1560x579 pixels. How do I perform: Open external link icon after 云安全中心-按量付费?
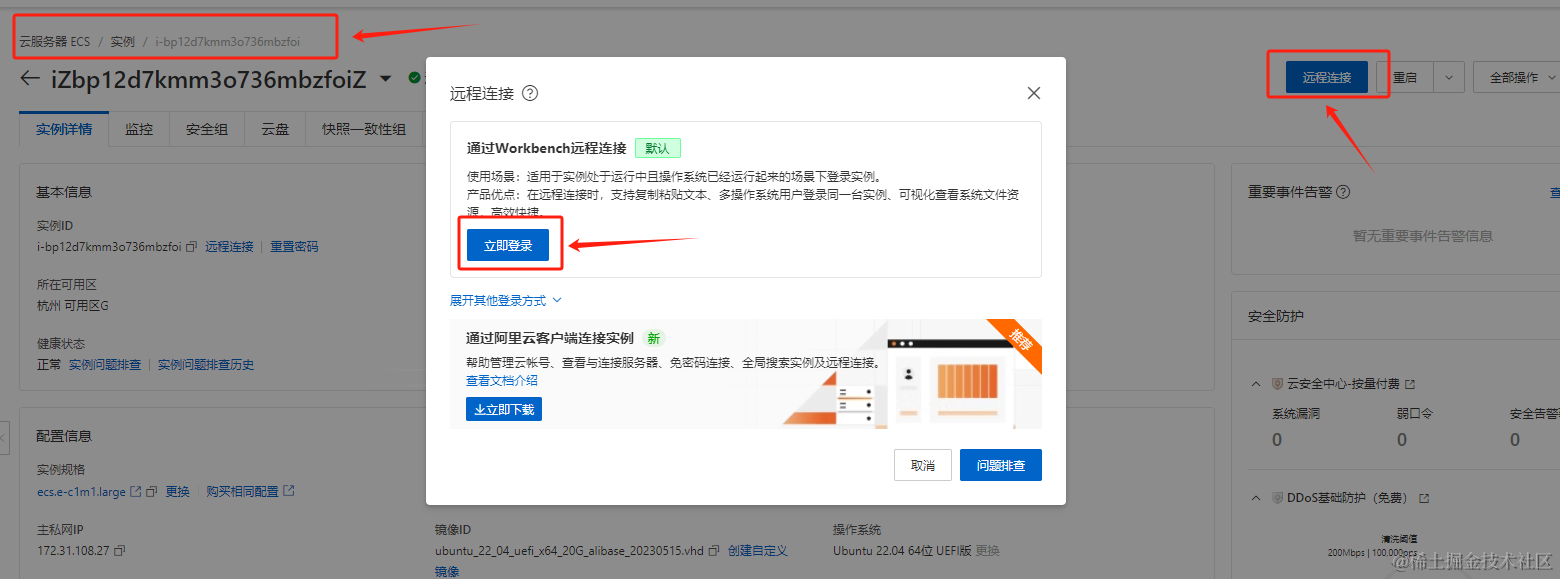click(1410, 384)
